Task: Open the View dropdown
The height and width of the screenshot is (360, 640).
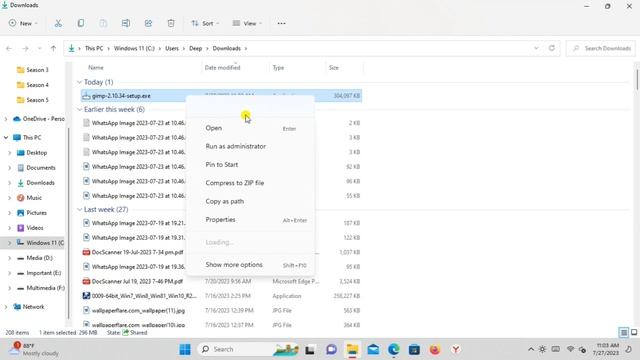Action: click(x=247, y=23)
